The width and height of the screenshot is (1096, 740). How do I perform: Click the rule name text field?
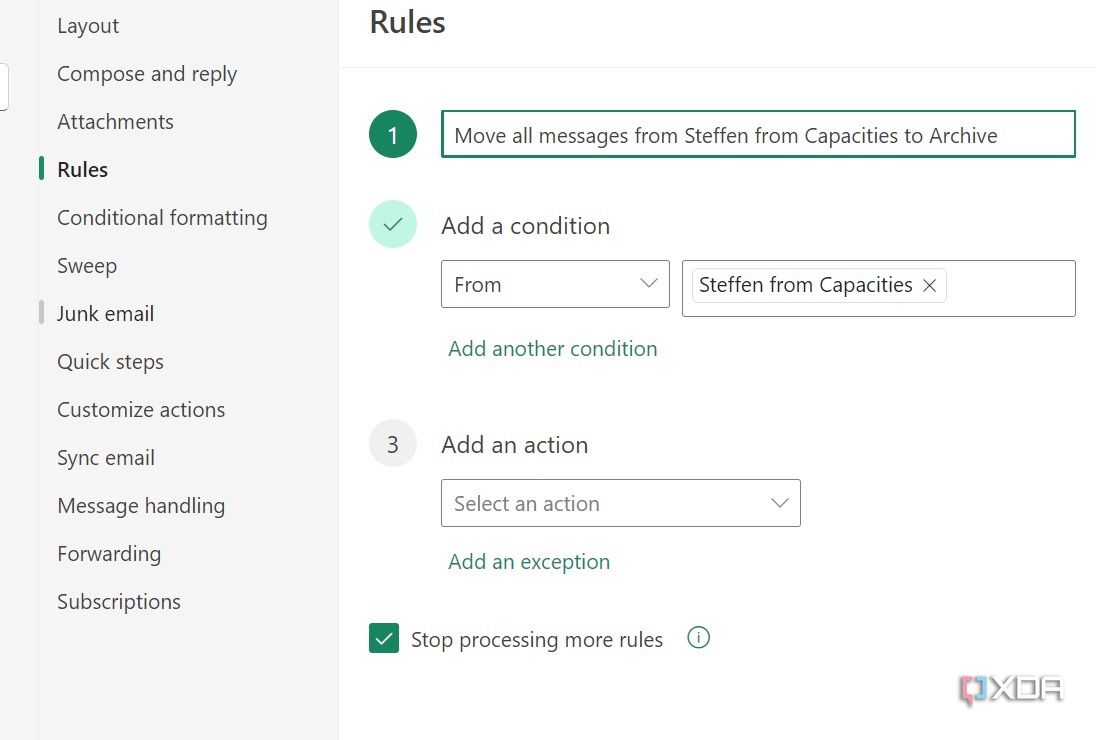pyautogui.click(x=758, y=135)
